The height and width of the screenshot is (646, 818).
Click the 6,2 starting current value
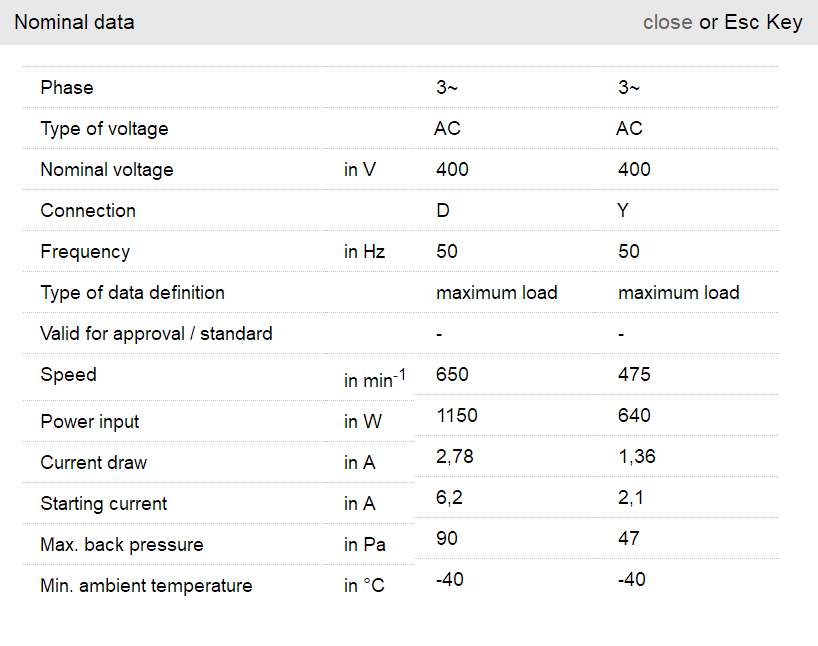pyautogui.click(x=447, y=498)
